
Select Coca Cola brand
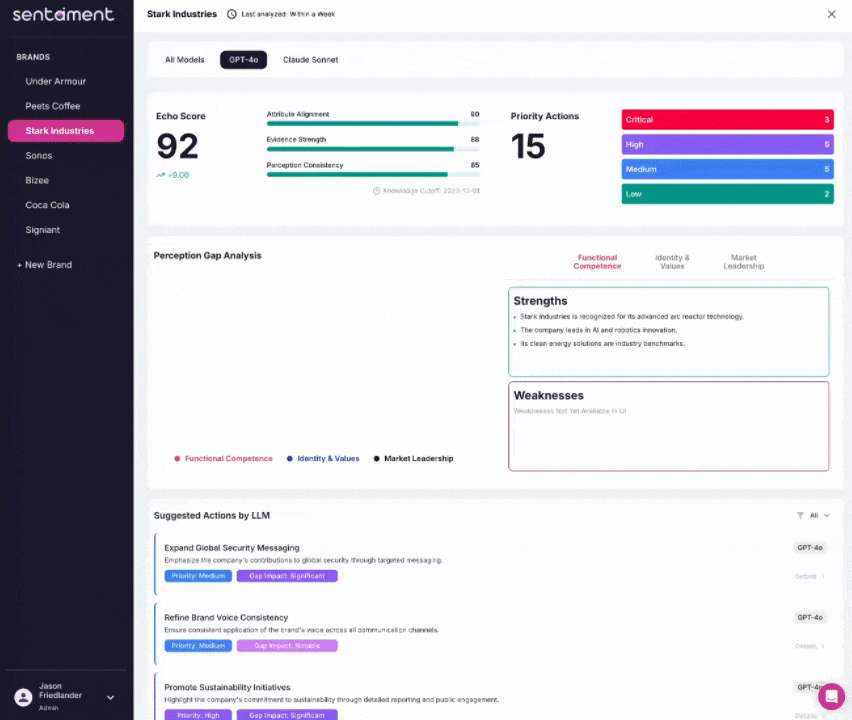[x=66, y=205]
